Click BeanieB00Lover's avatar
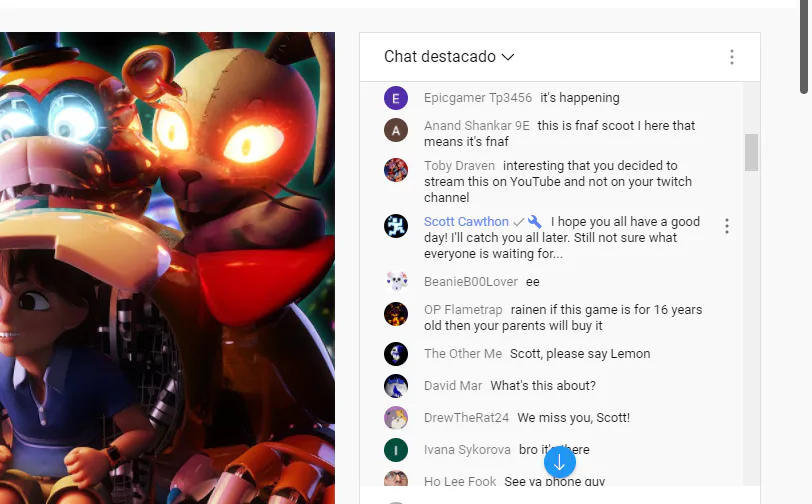Viewport: 812px width, 504px height. (x=396, y=281)
